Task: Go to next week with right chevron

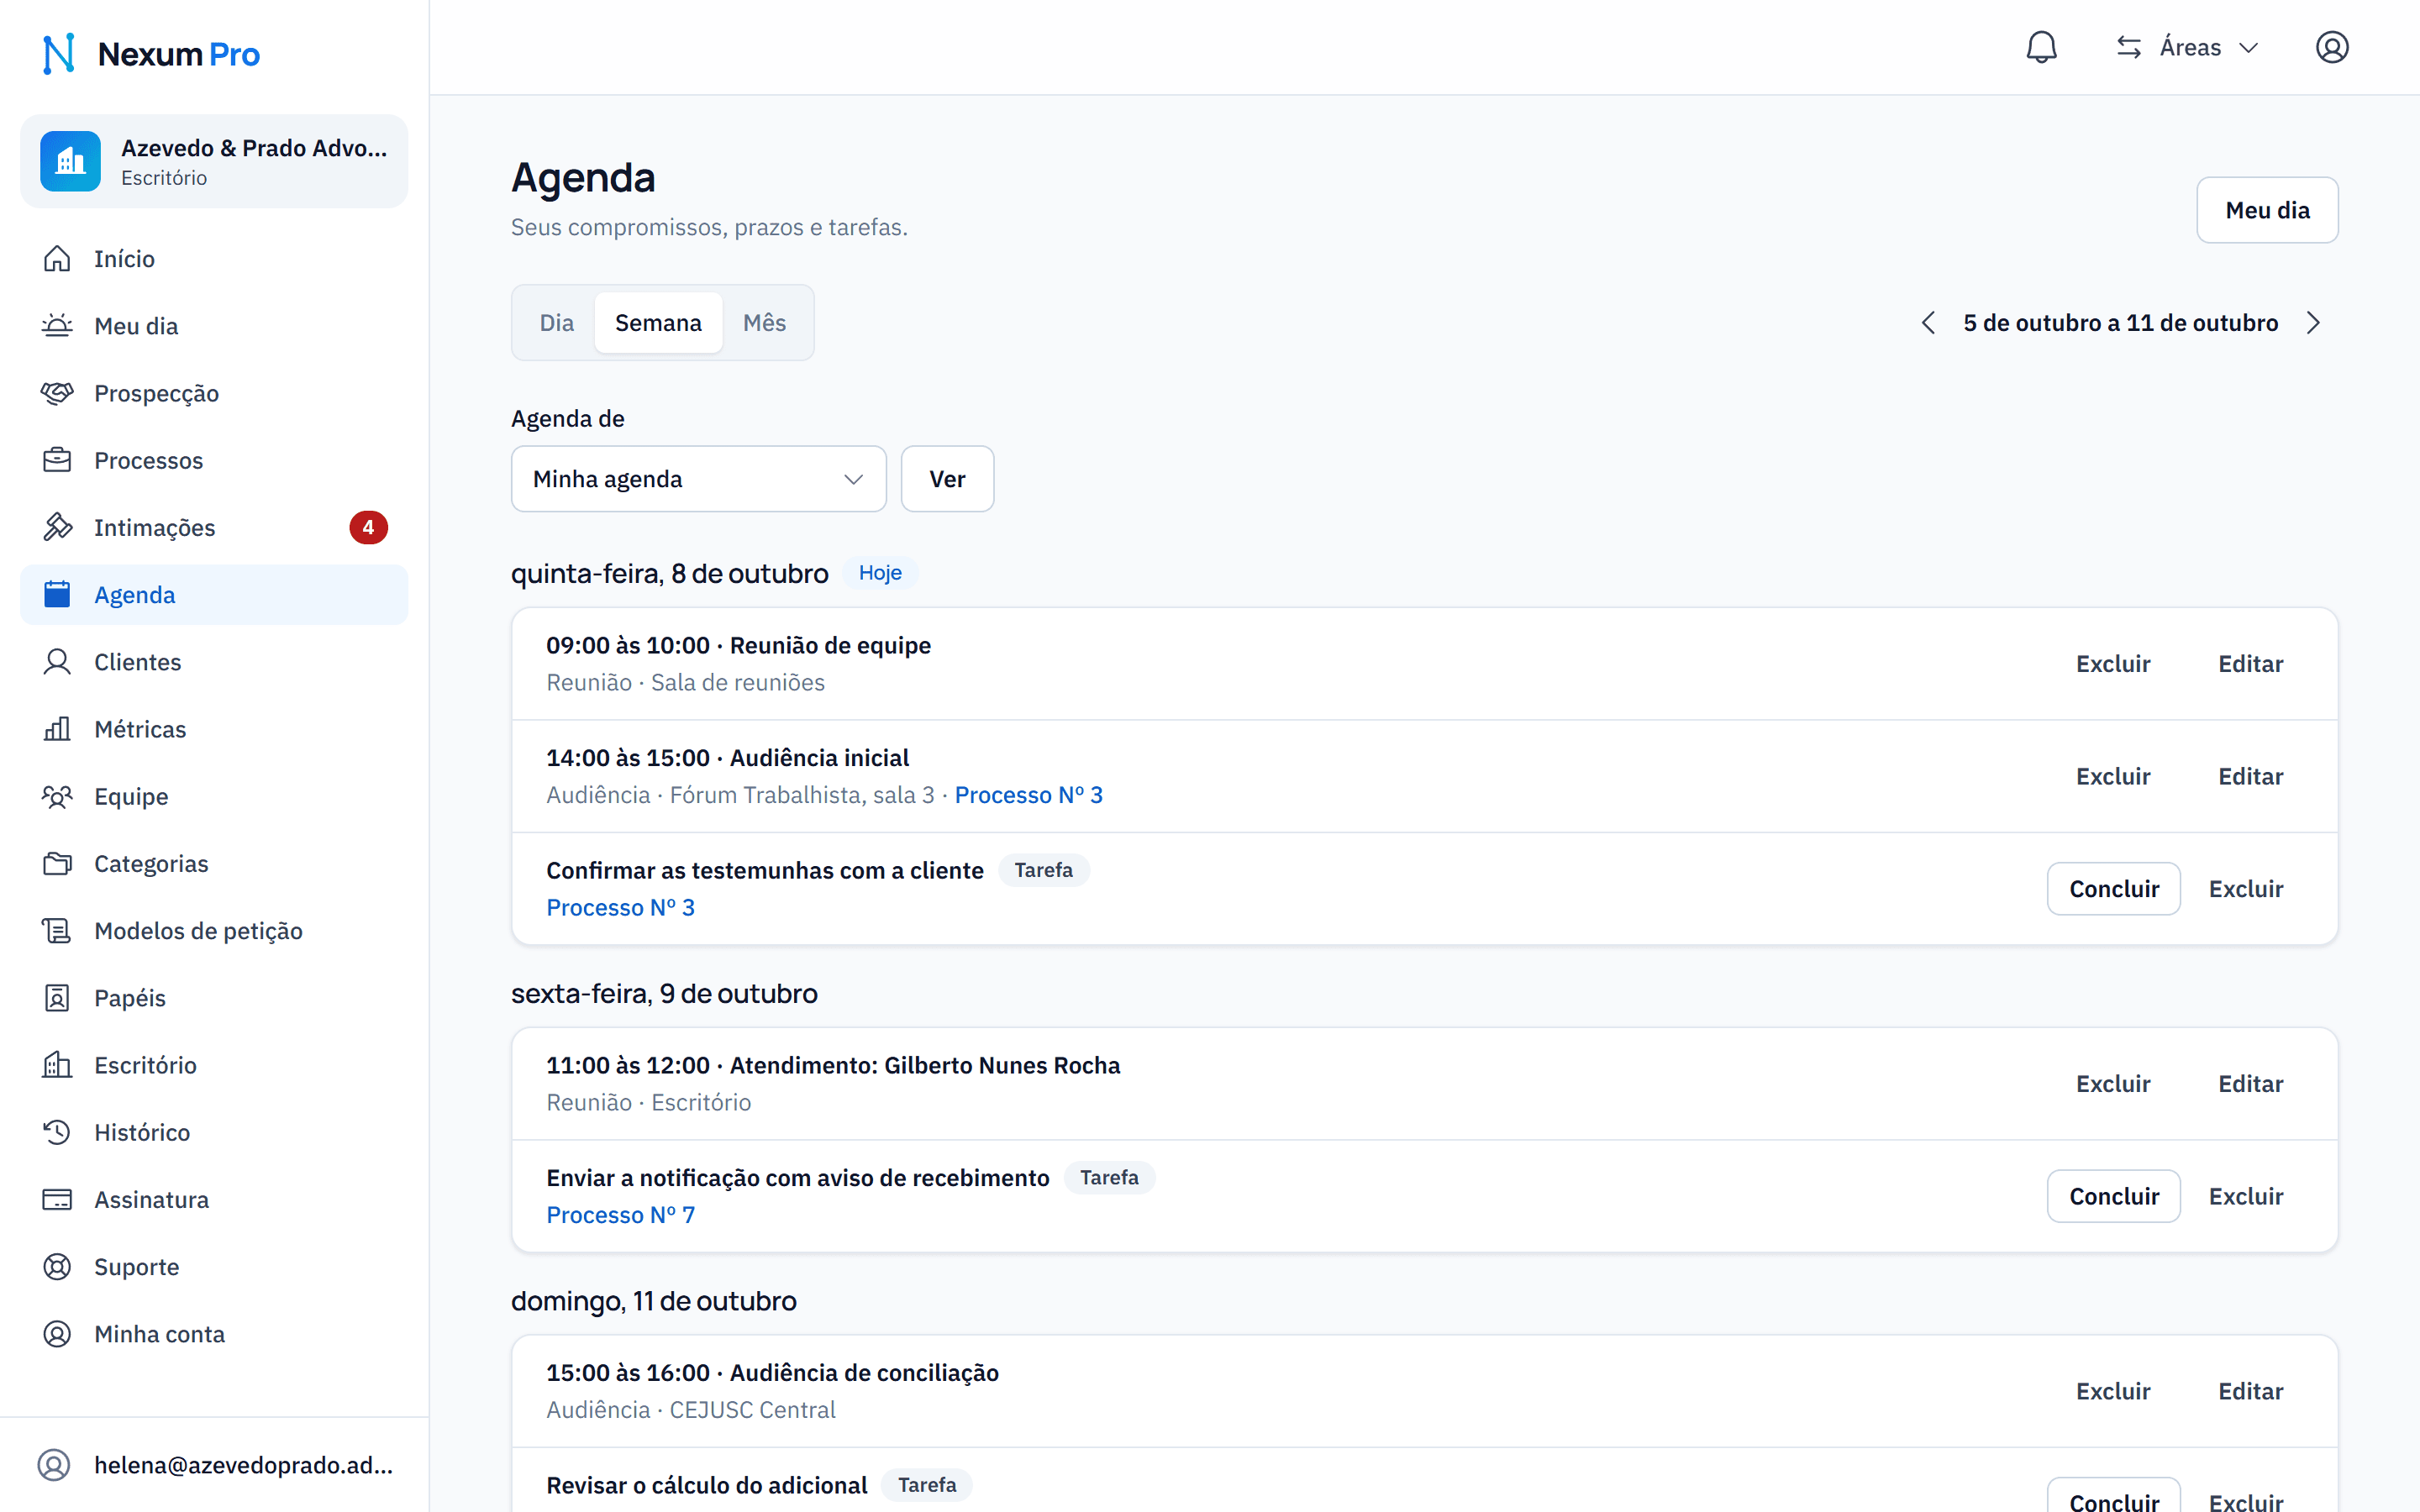Action: pyautogui.click(x=2313, y=323)
